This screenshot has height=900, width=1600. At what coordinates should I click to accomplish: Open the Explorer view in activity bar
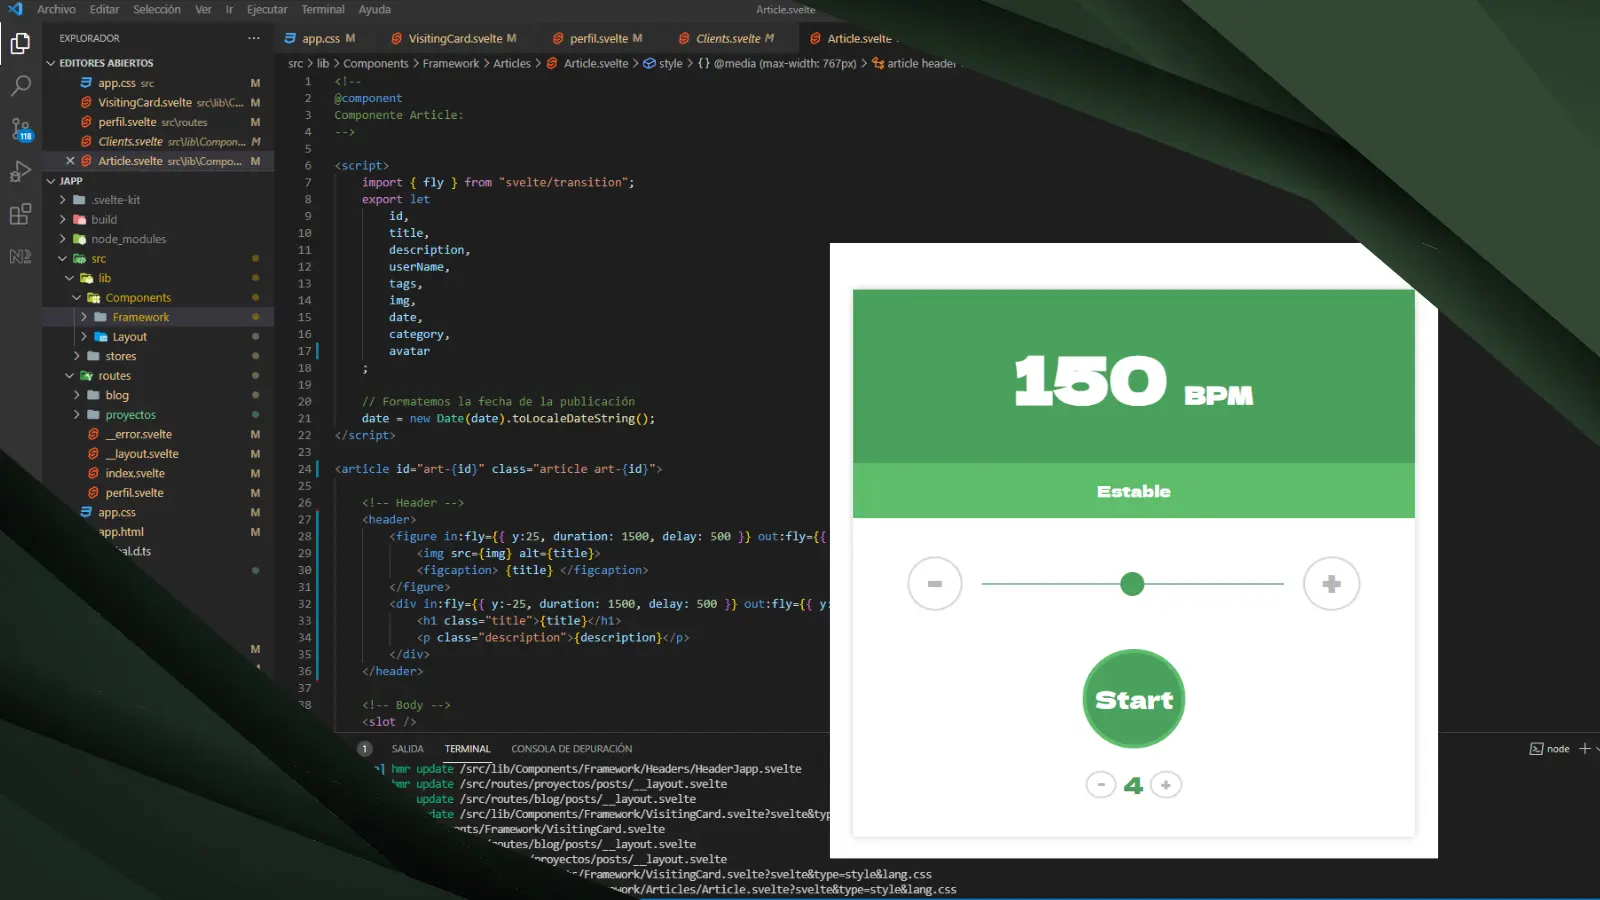(x=20, y=43)
